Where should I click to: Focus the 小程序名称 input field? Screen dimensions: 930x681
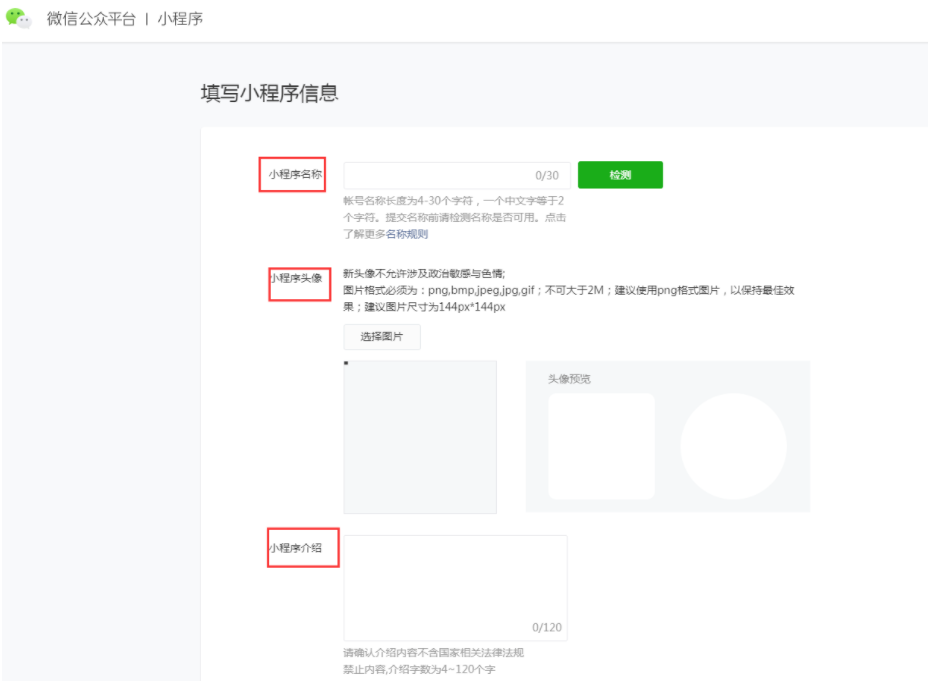457,176
